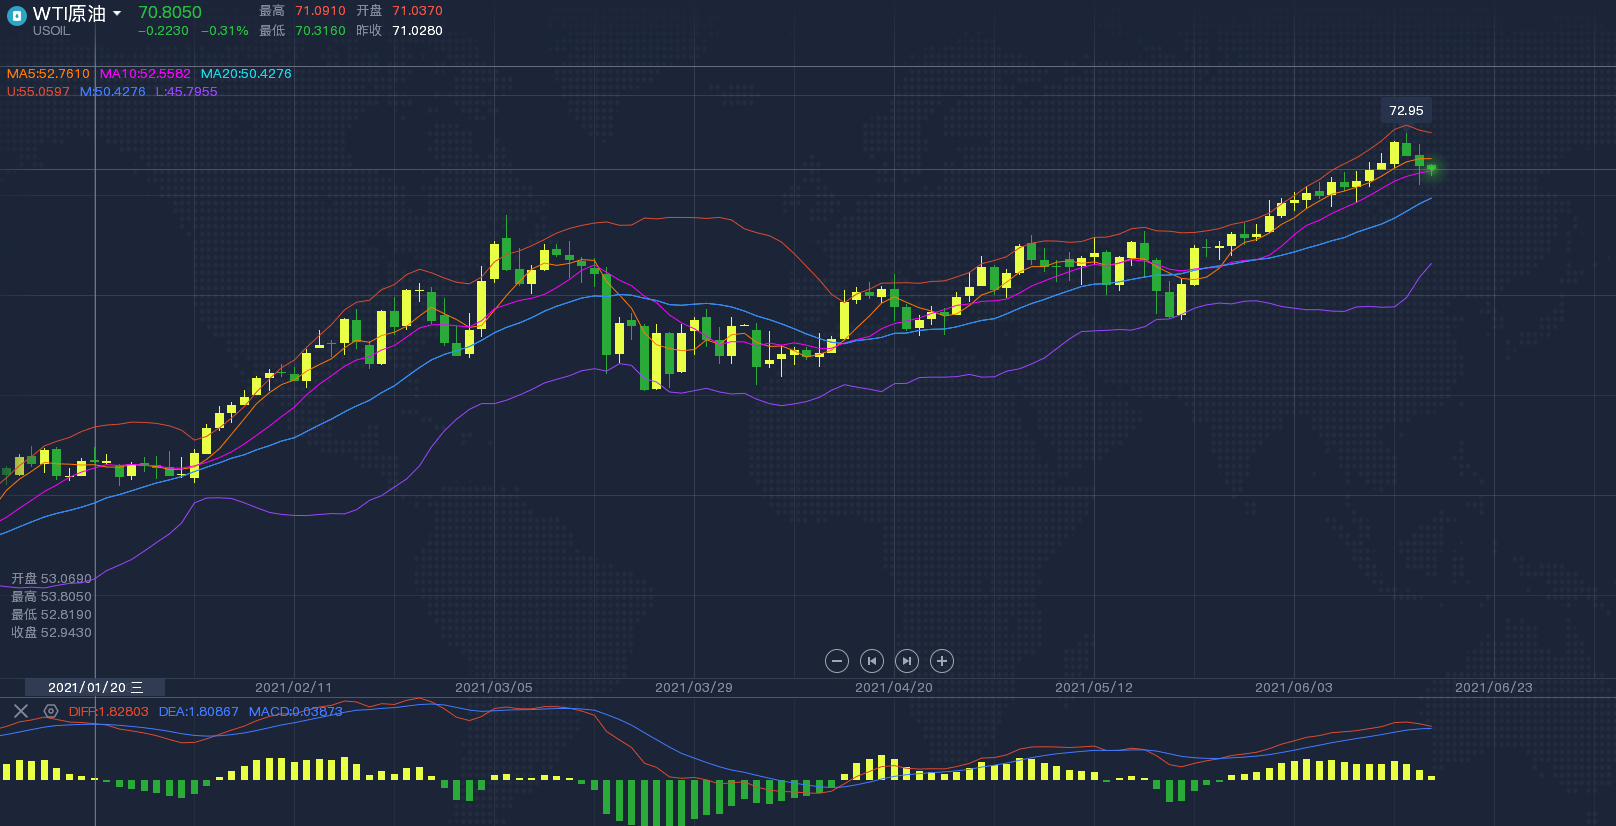Viewport: 1616px width, 826px height.
Task: Click the DIFF:1.82803 value in MACD panel
Action: point(108,712)
